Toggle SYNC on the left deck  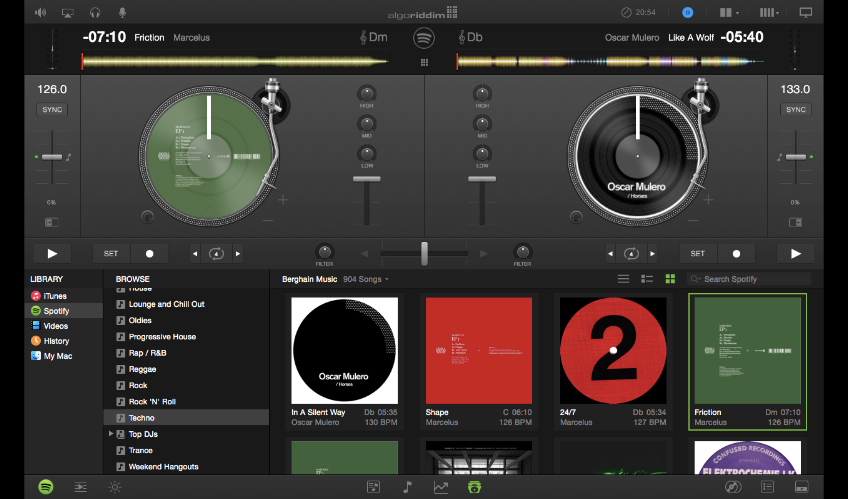52,109
